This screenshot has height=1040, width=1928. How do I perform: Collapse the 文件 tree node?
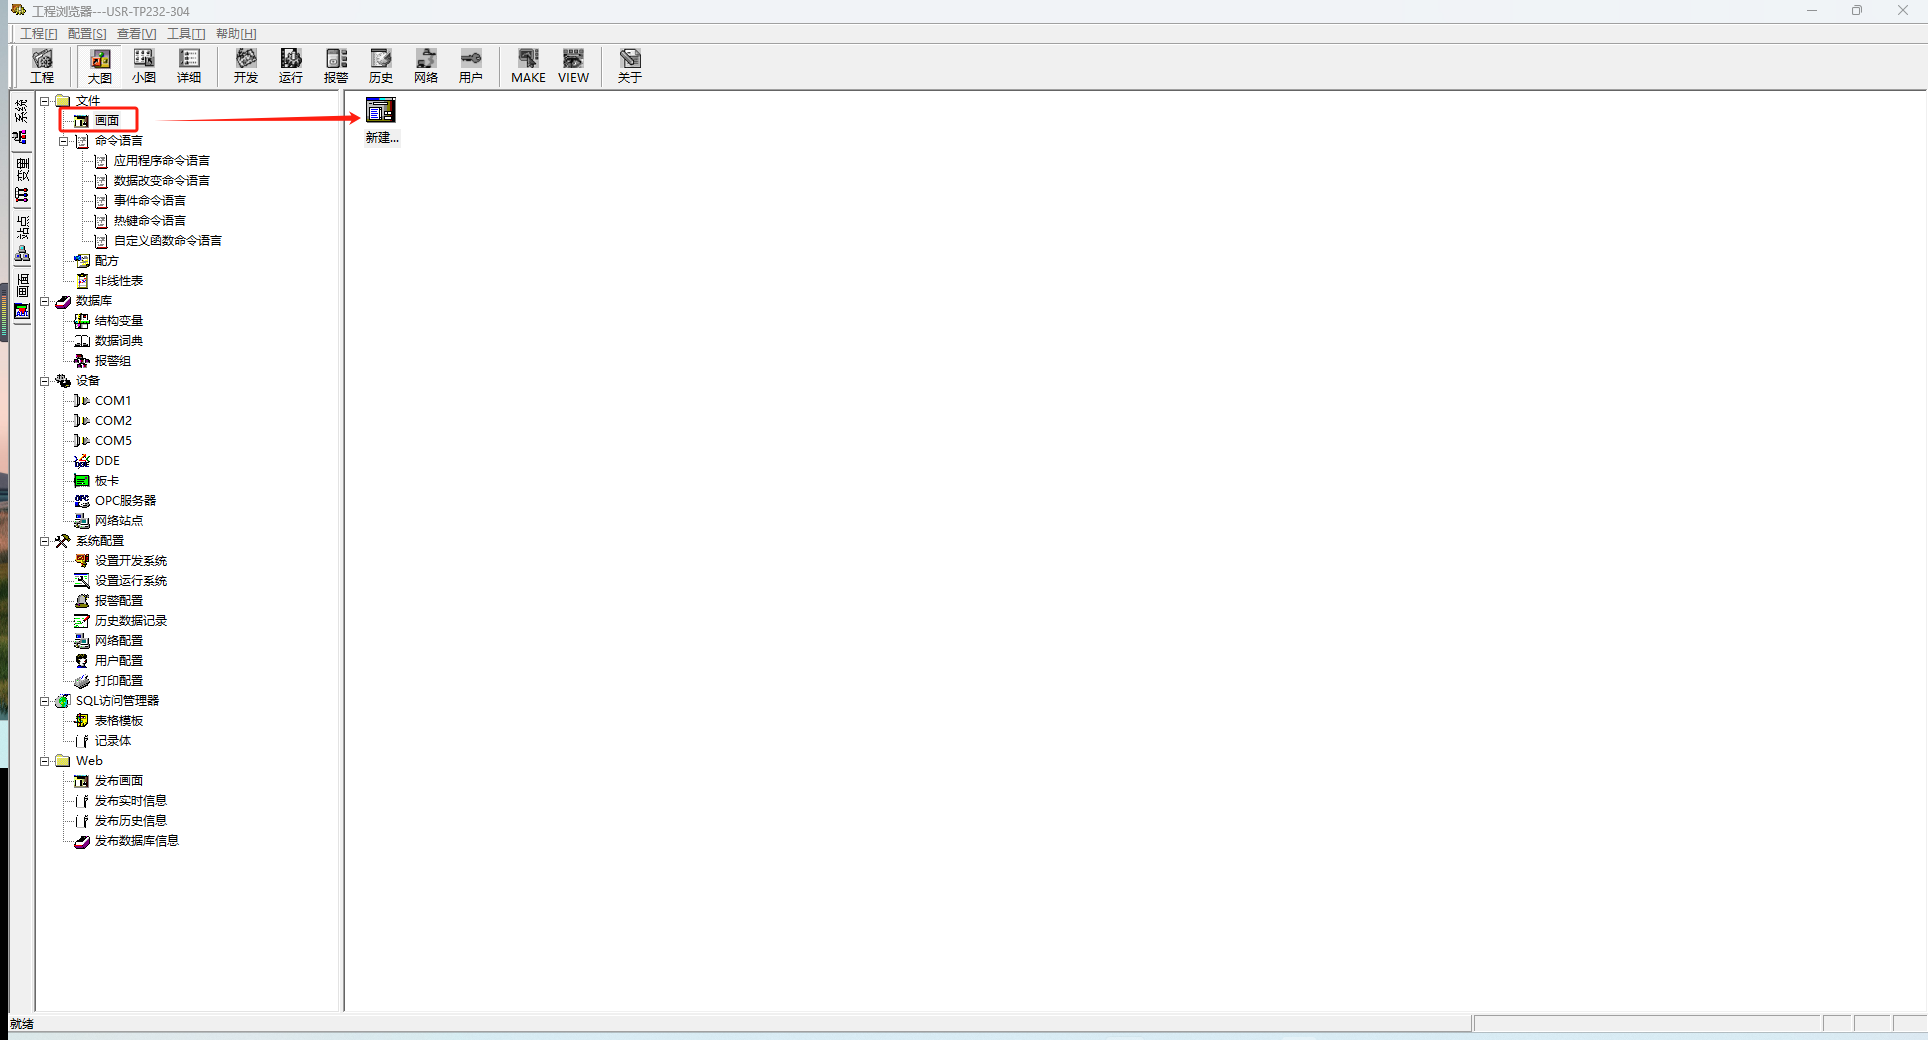pyautogui.click(x=45, y=101)
